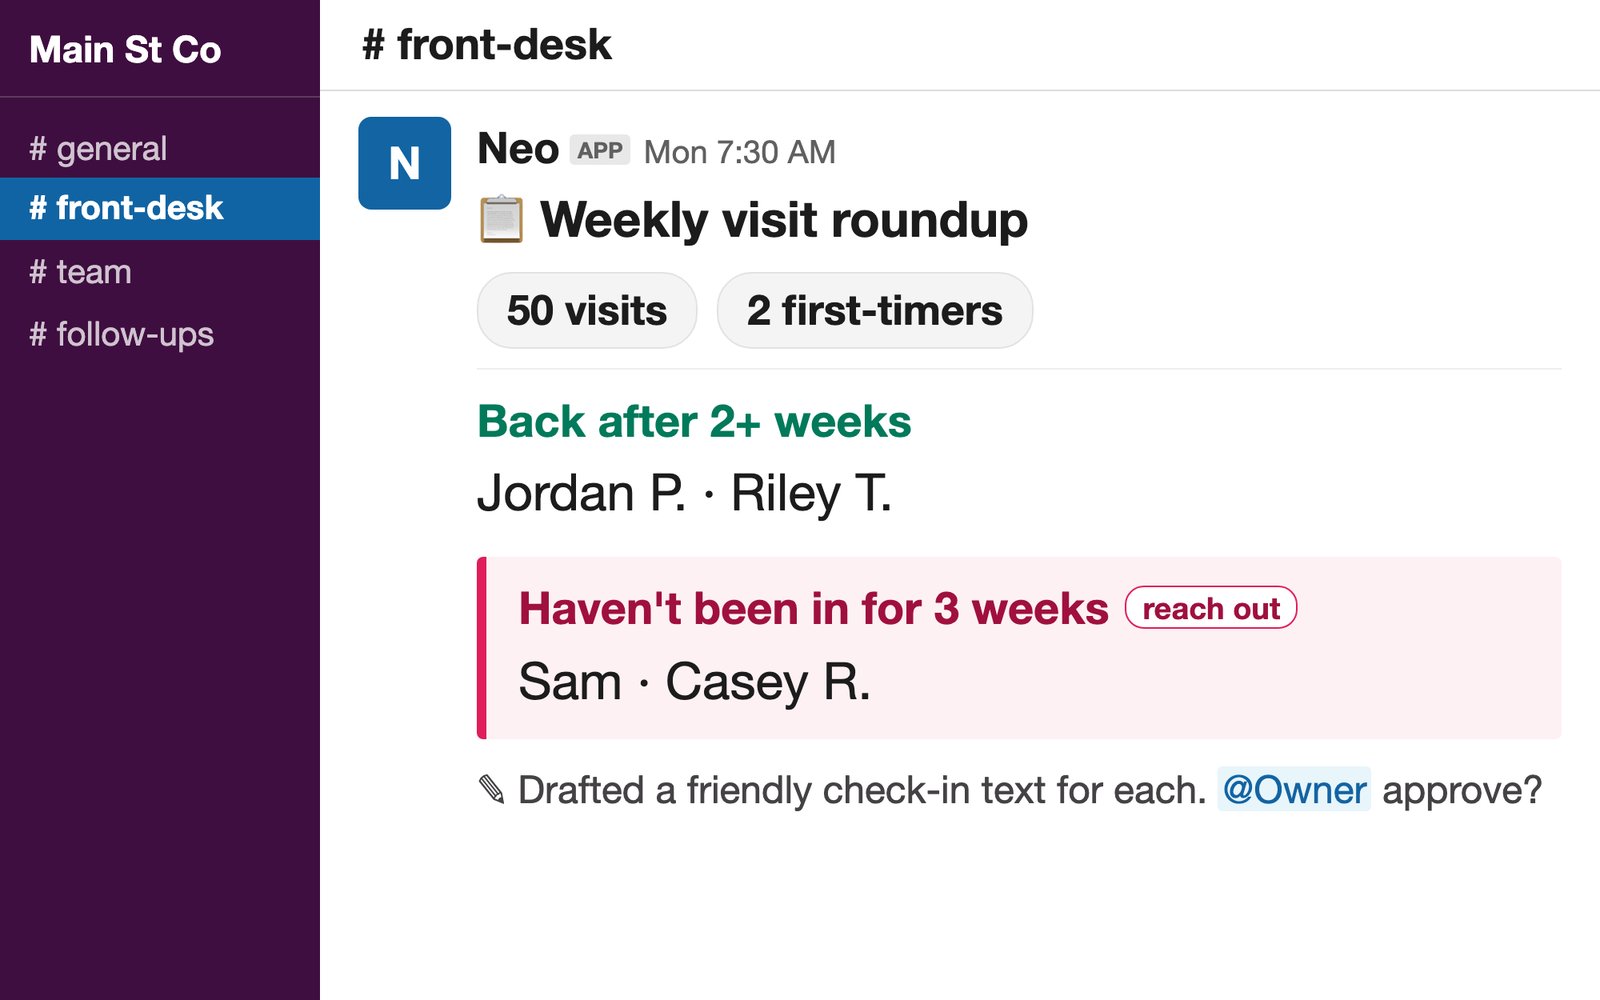
Task: Open the Main St Co workspace menu
Action: [x=125, y=49]
